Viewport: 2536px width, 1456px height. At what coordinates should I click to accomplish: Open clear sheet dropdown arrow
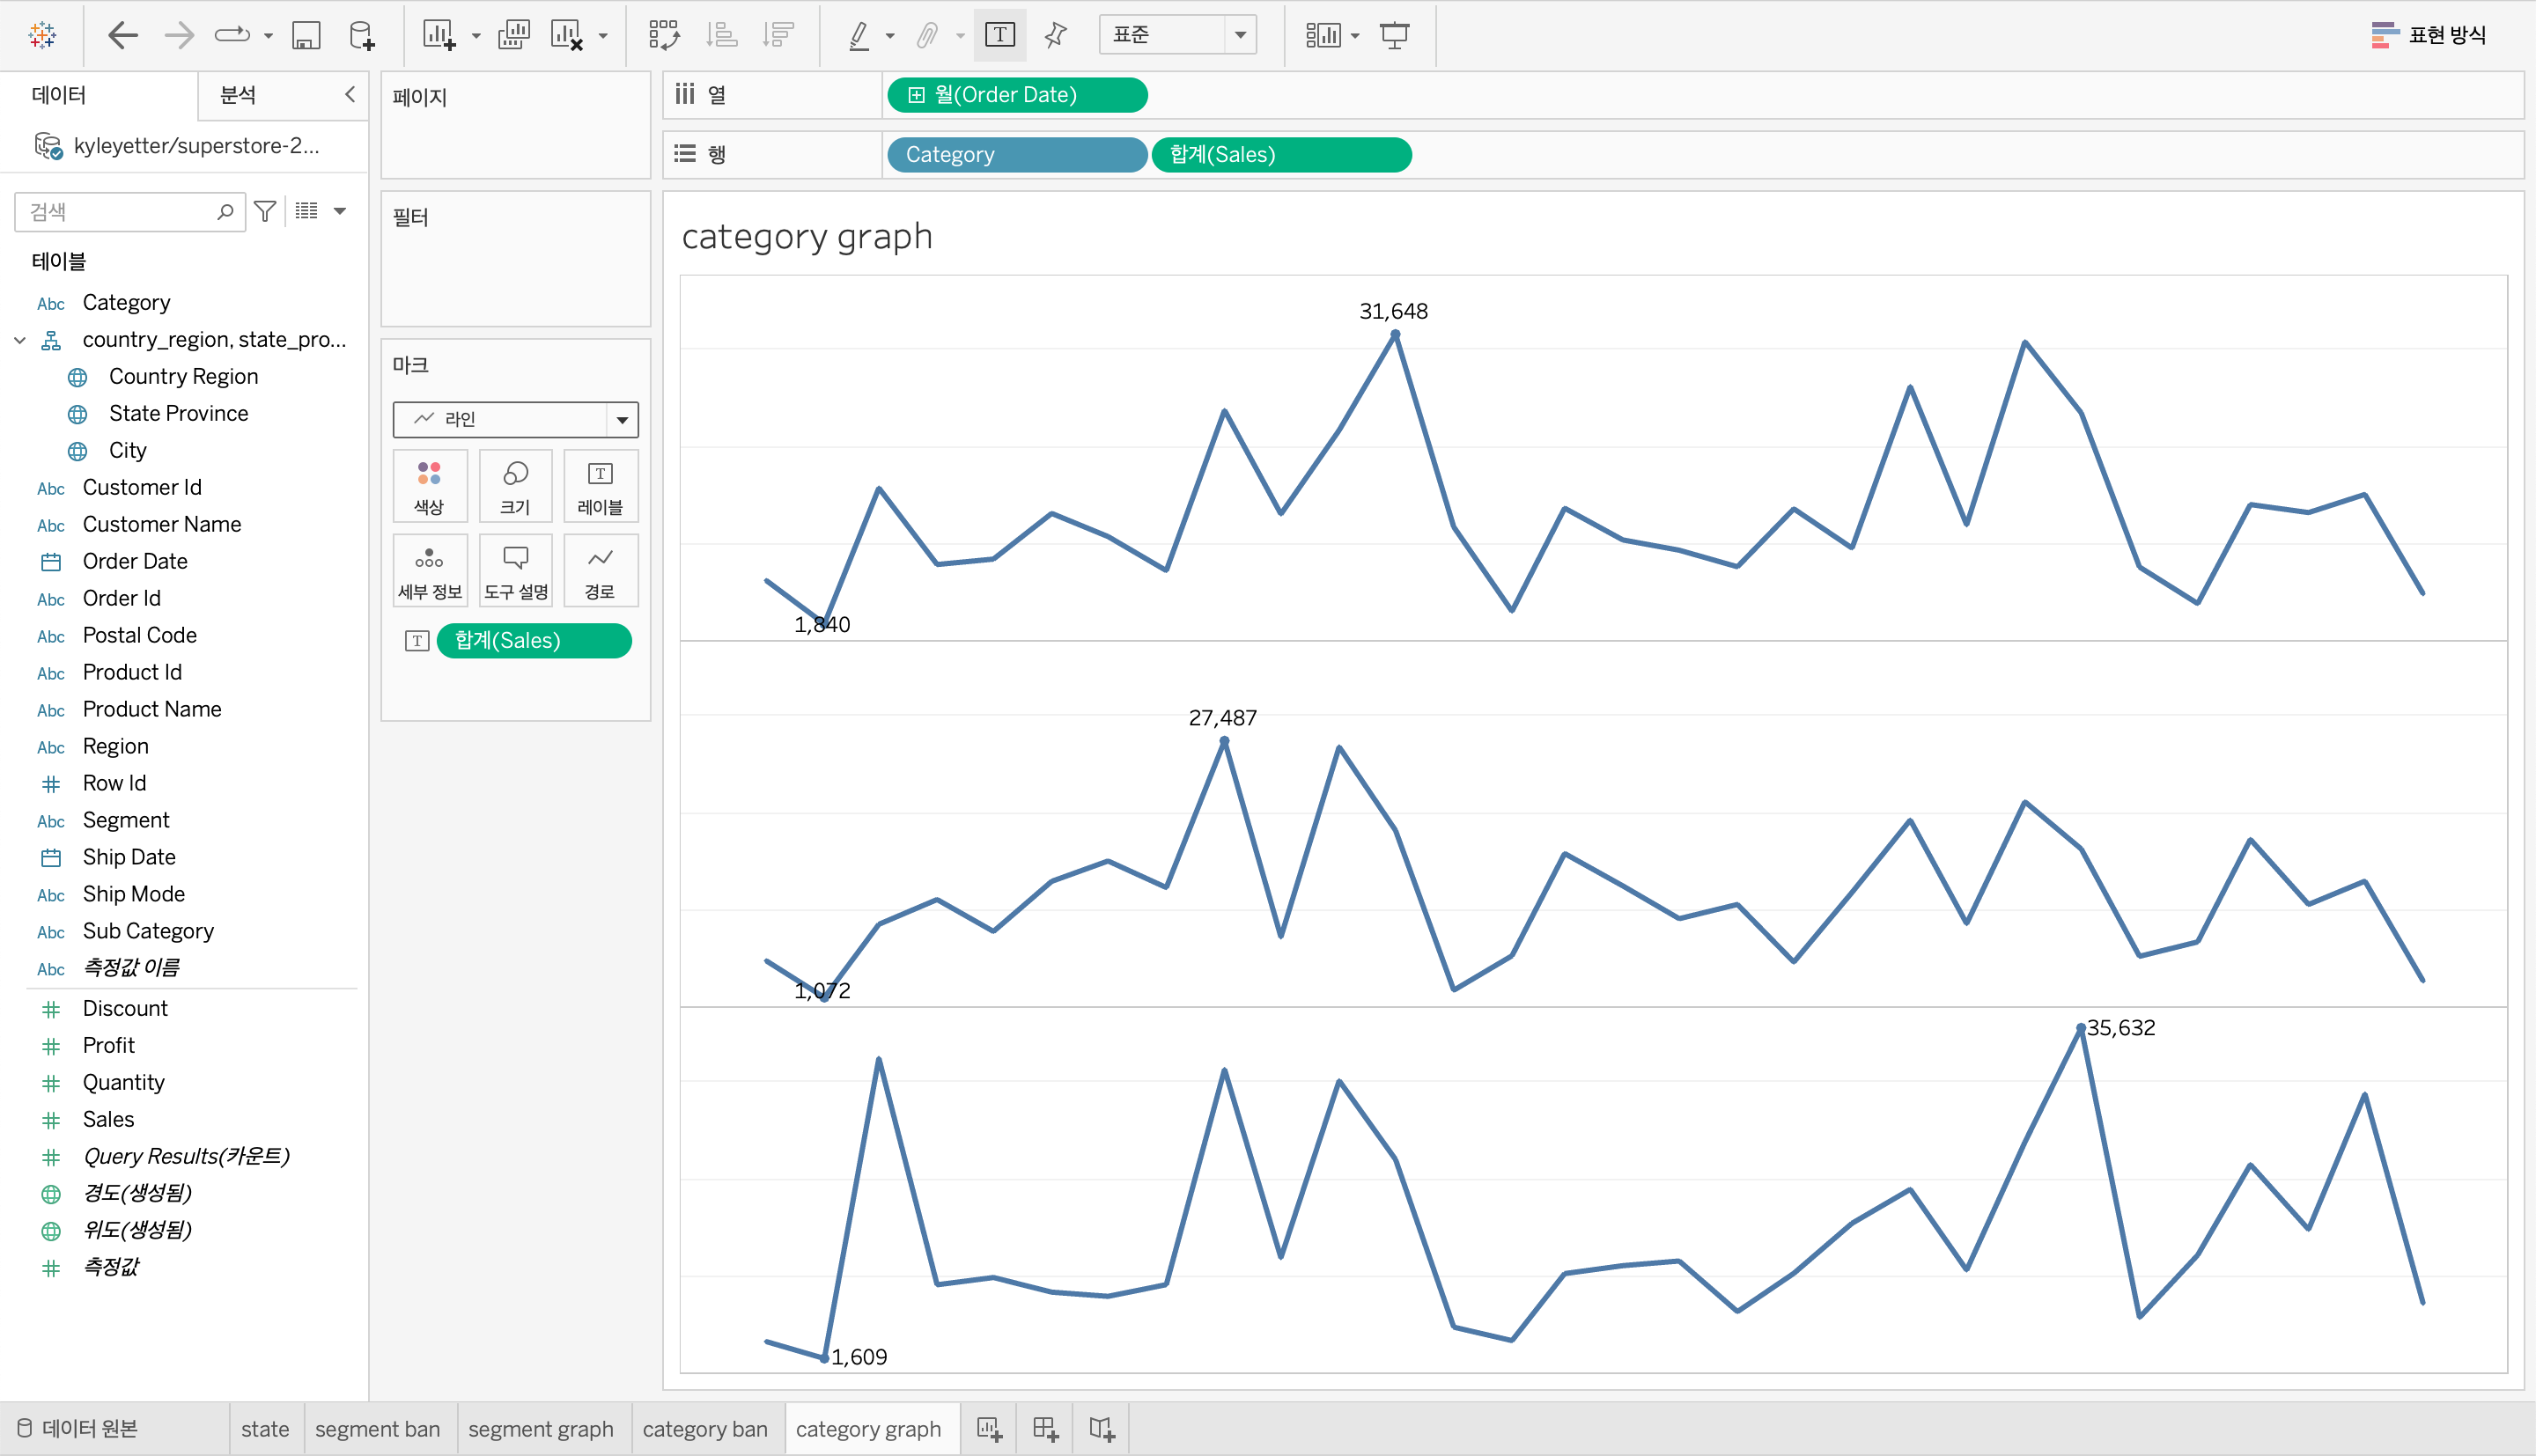click(603, 36)
